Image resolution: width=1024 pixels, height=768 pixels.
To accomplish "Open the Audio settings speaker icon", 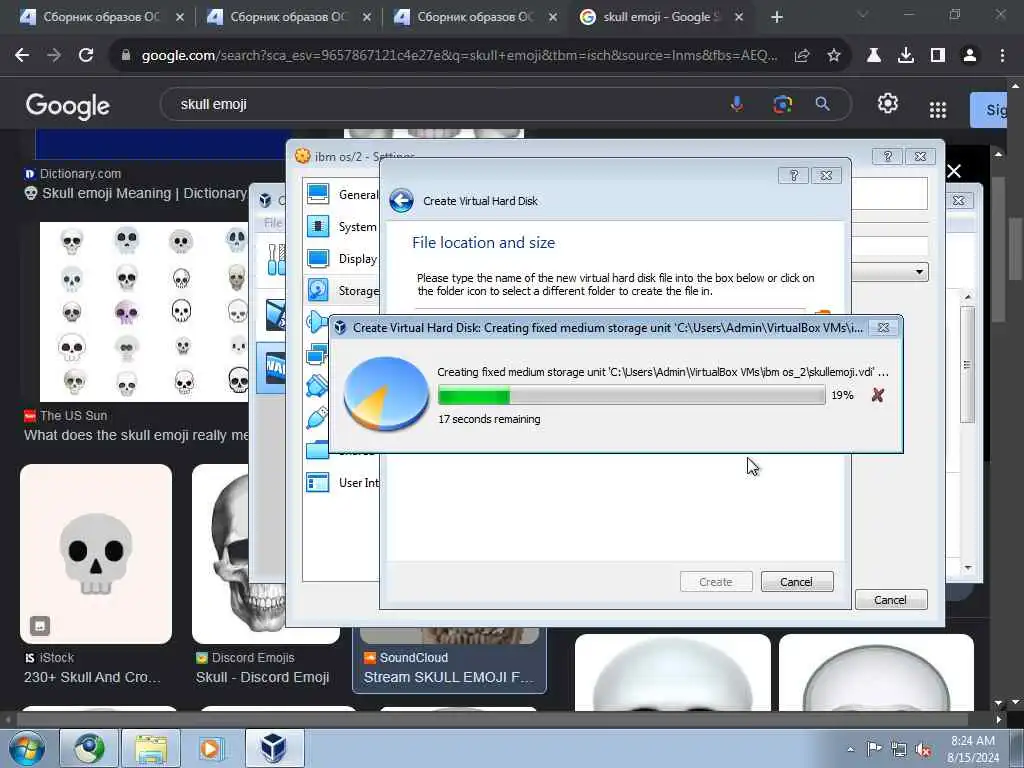I will [317, 323].
